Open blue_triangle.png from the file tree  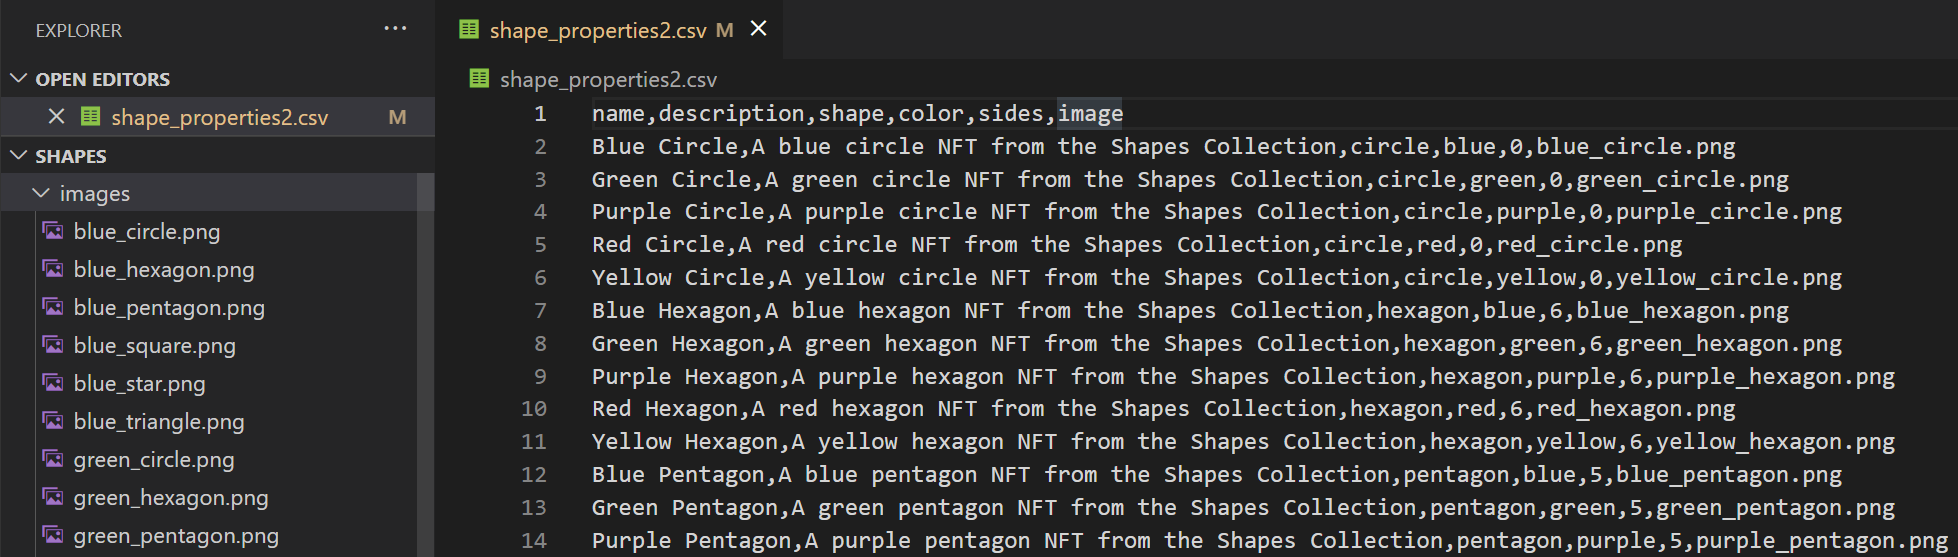point(159,422)
